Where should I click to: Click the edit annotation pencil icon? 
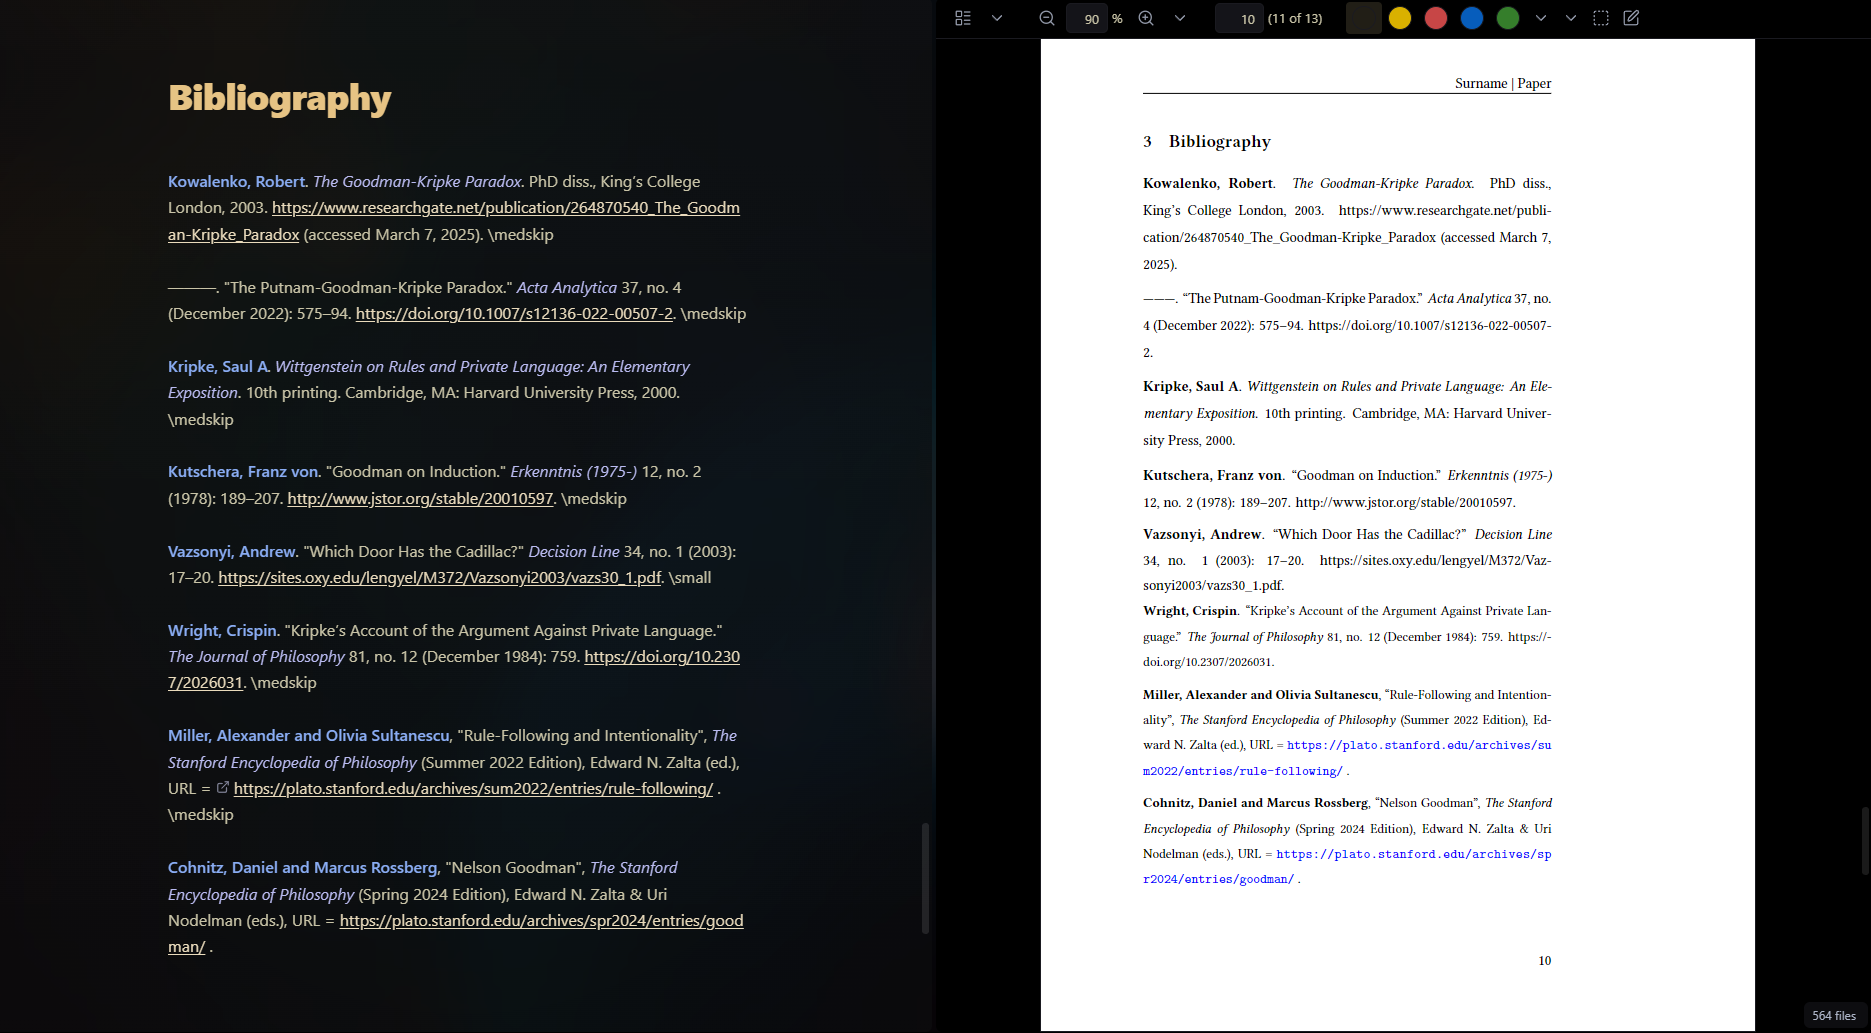[1632, 18]
